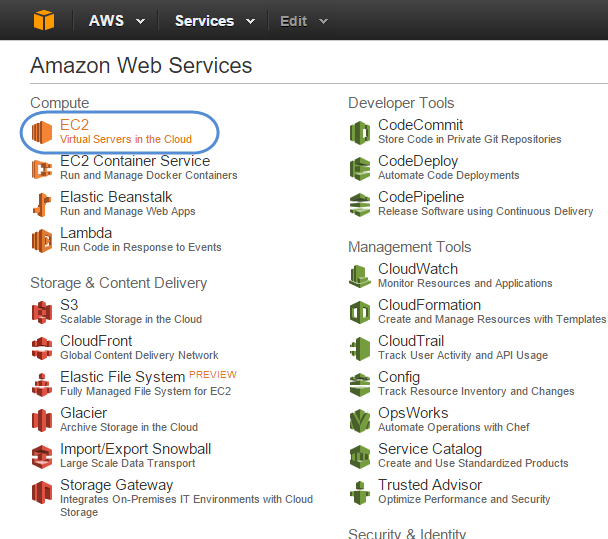608x539 pixels.
Task: Click the OpsWorks green icon
Action: click(360, 420)
